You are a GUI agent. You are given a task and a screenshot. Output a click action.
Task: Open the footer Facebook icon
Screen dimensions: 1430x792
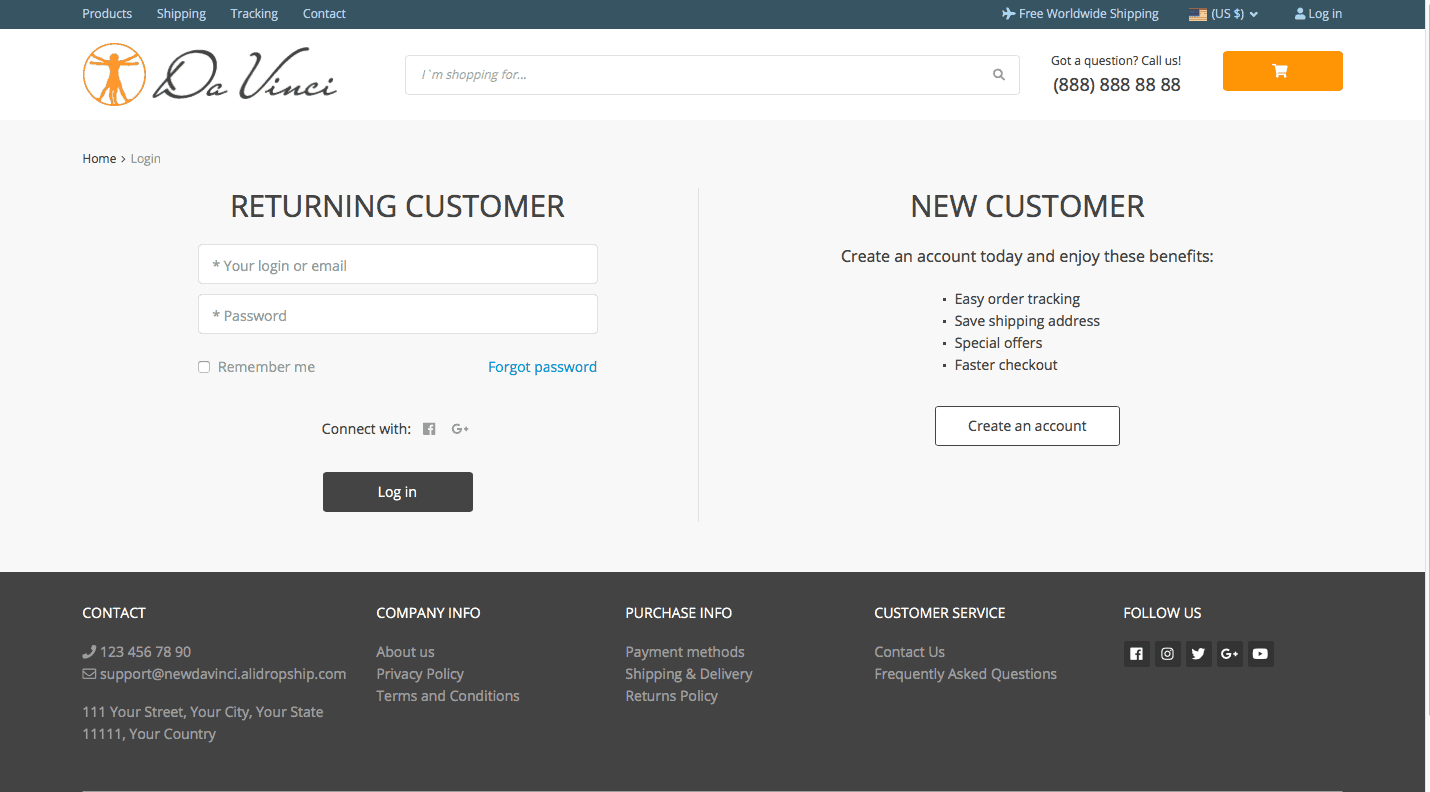tap(1136, 654)
